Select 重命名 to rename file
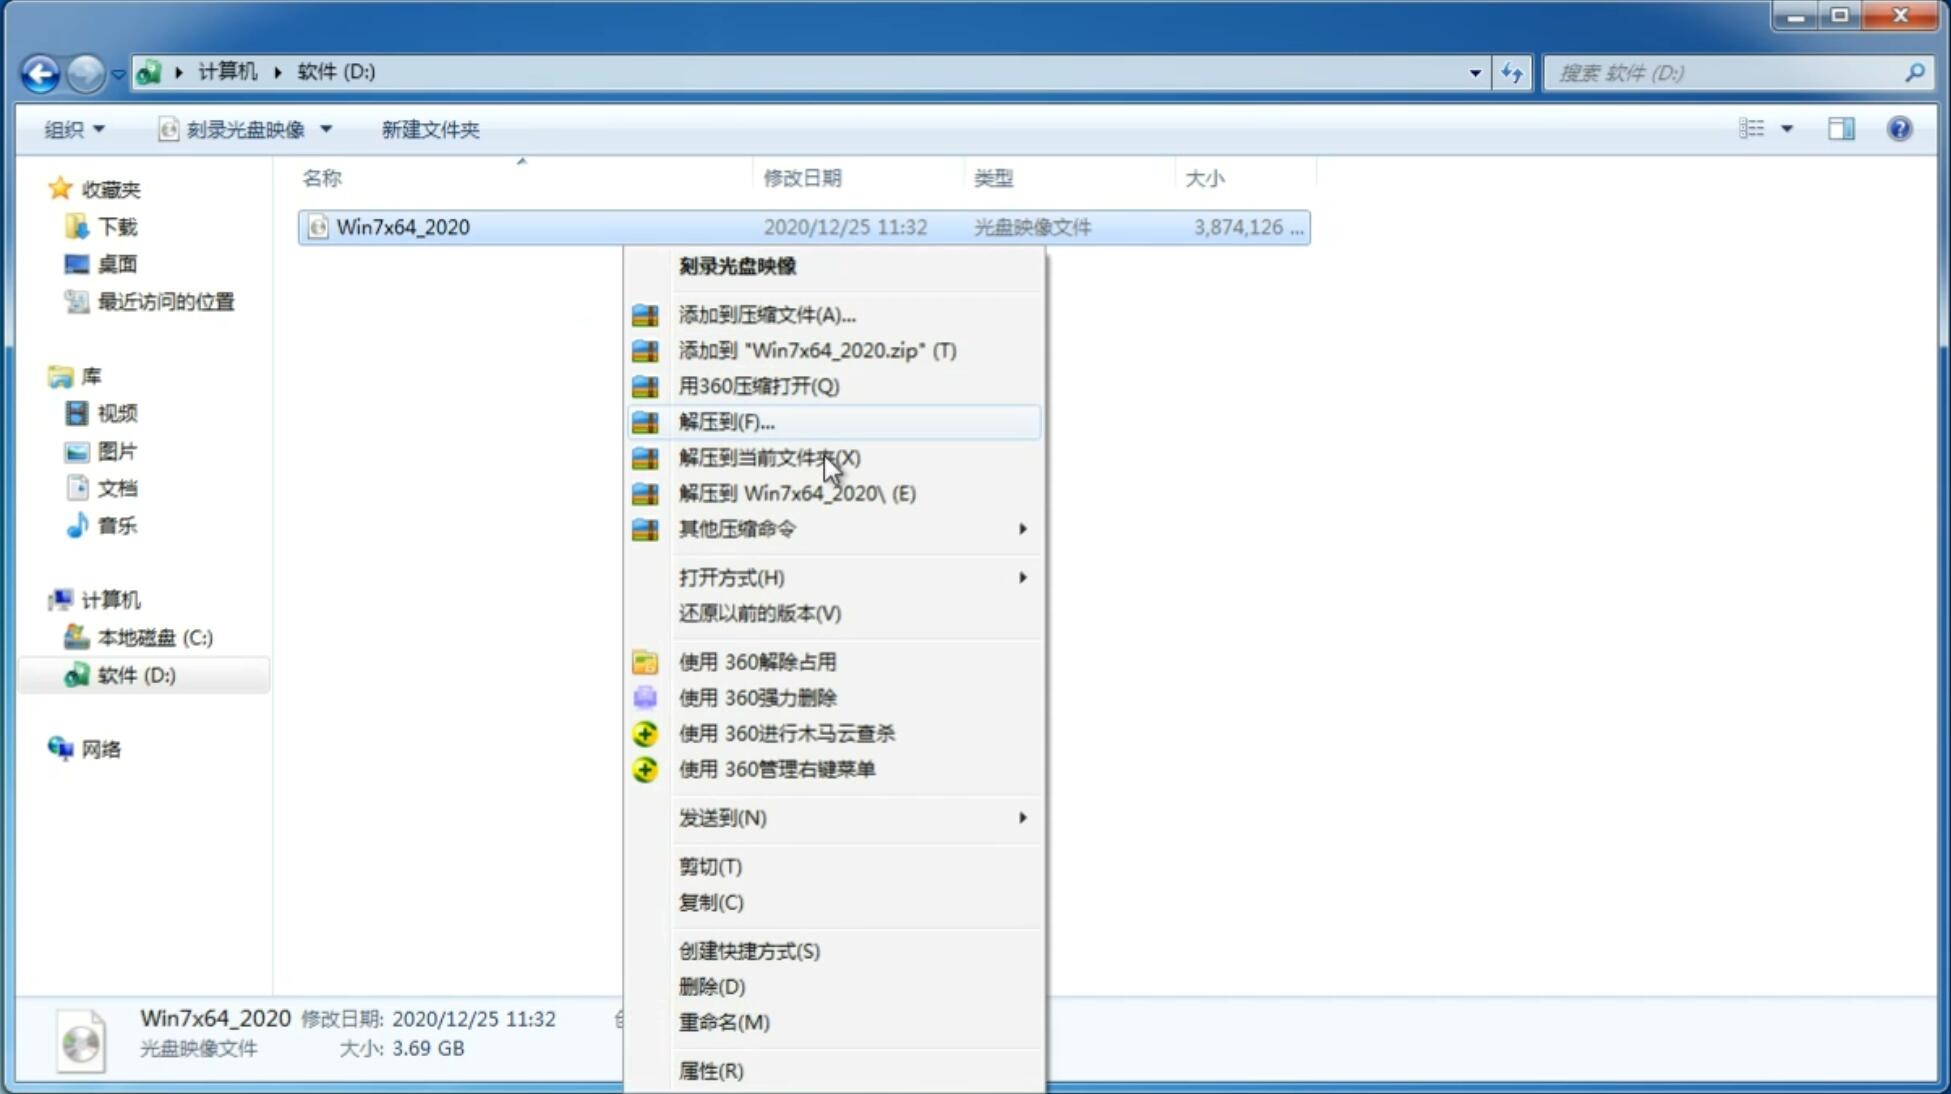 tap(725, 1022)
